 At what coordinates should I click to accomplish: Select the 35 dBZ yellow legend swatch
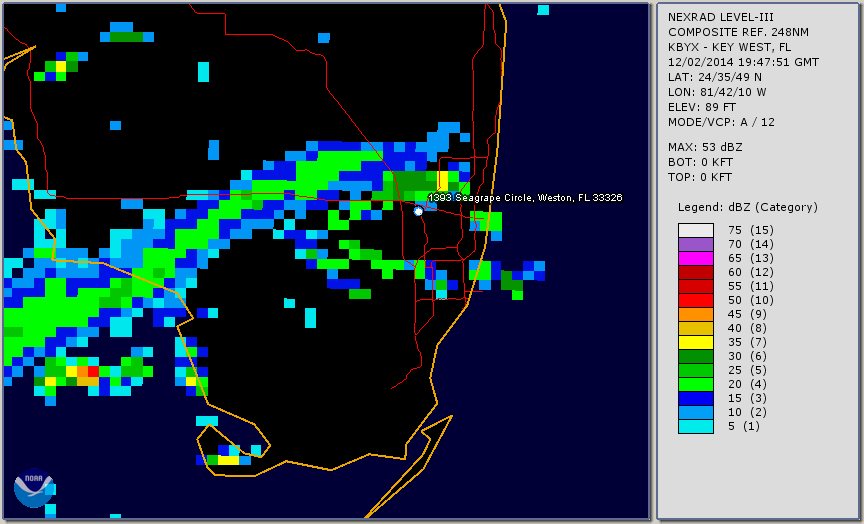click(x=696, y=342)
